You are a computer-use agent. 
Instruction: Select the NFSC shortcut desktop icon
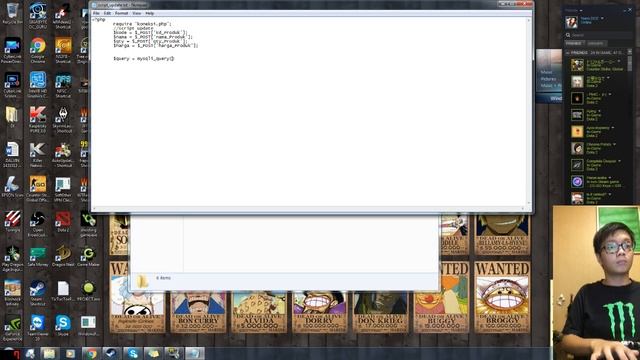coord(63,85)
